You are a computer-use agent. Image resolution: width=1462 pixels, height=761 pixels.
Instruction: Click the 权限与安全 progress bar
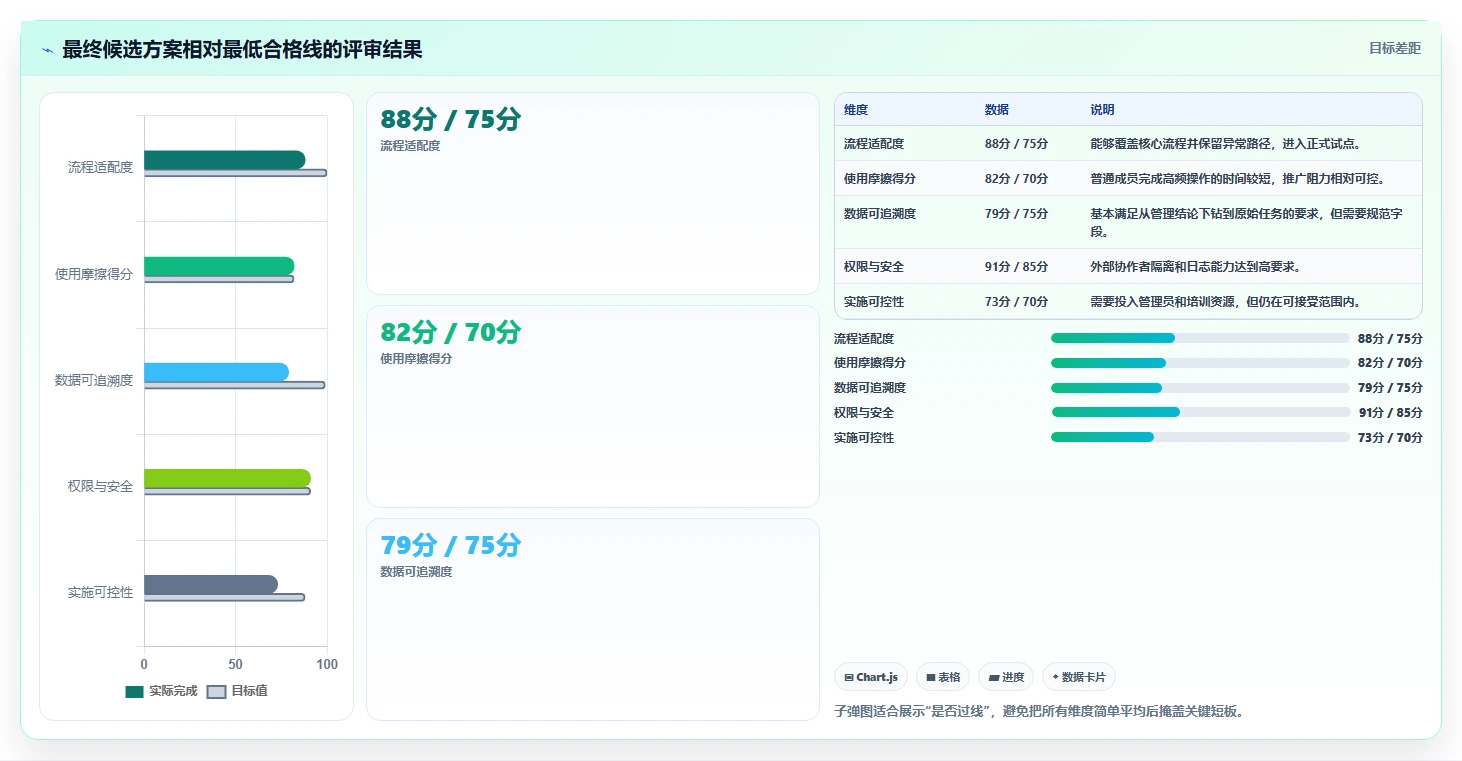[1200, 412]
